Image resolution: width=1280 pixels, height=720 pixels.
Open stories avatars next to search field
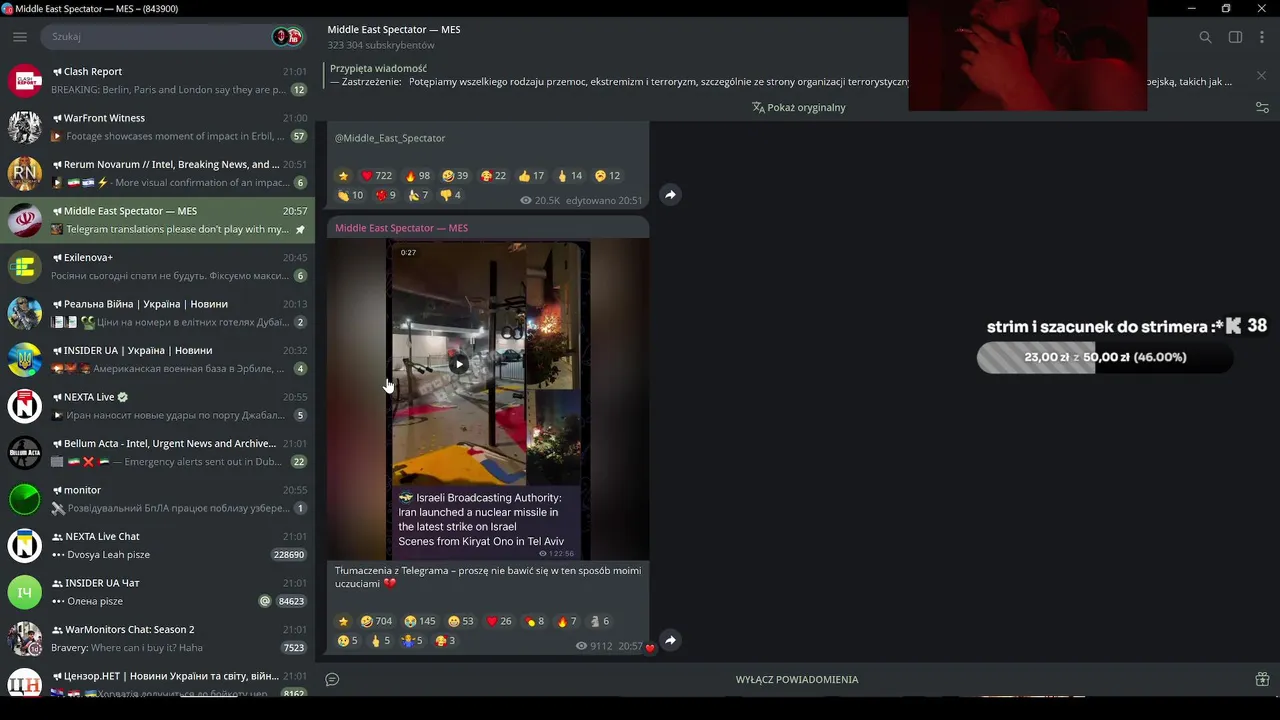[287, 37]
